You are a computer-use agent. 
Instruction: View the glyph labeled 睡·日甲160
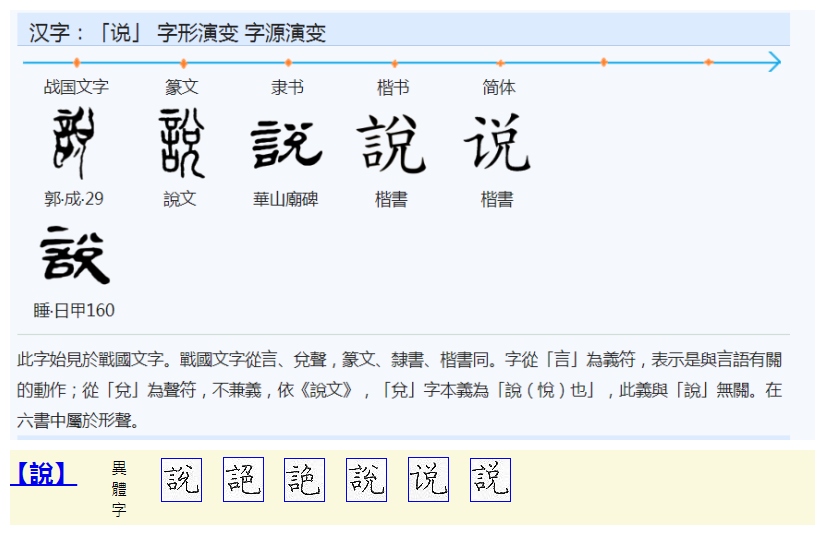coord(75,255)
